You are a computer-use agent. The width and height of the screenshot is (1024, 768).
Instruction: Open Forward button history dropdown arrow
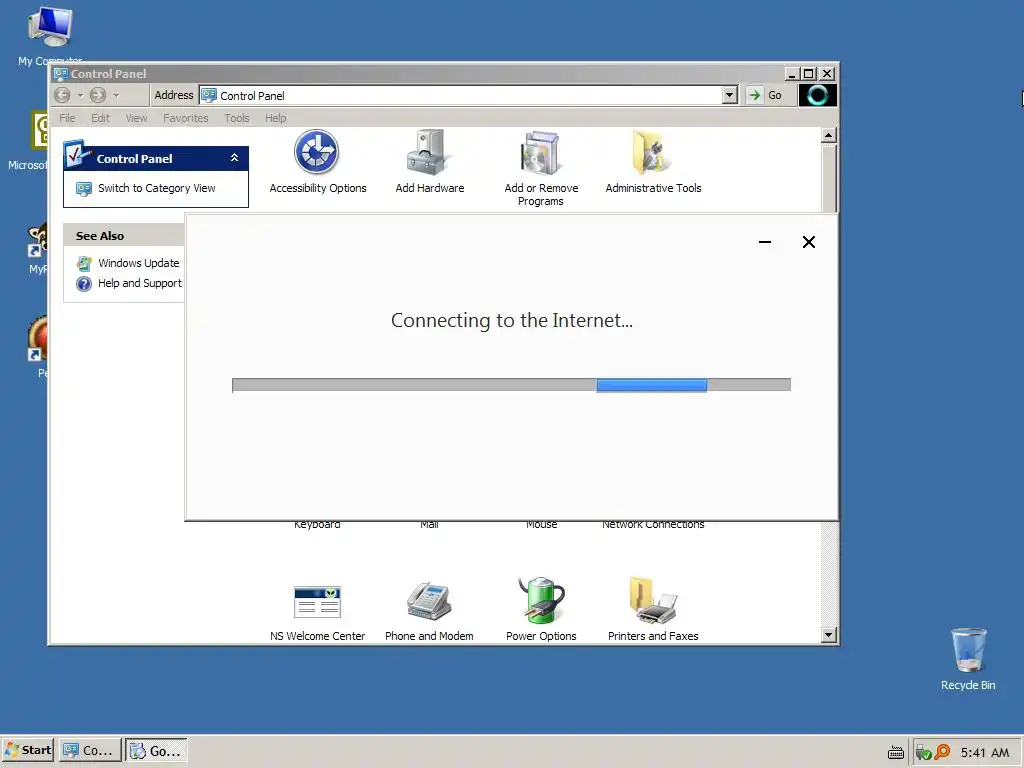(116, 95)
